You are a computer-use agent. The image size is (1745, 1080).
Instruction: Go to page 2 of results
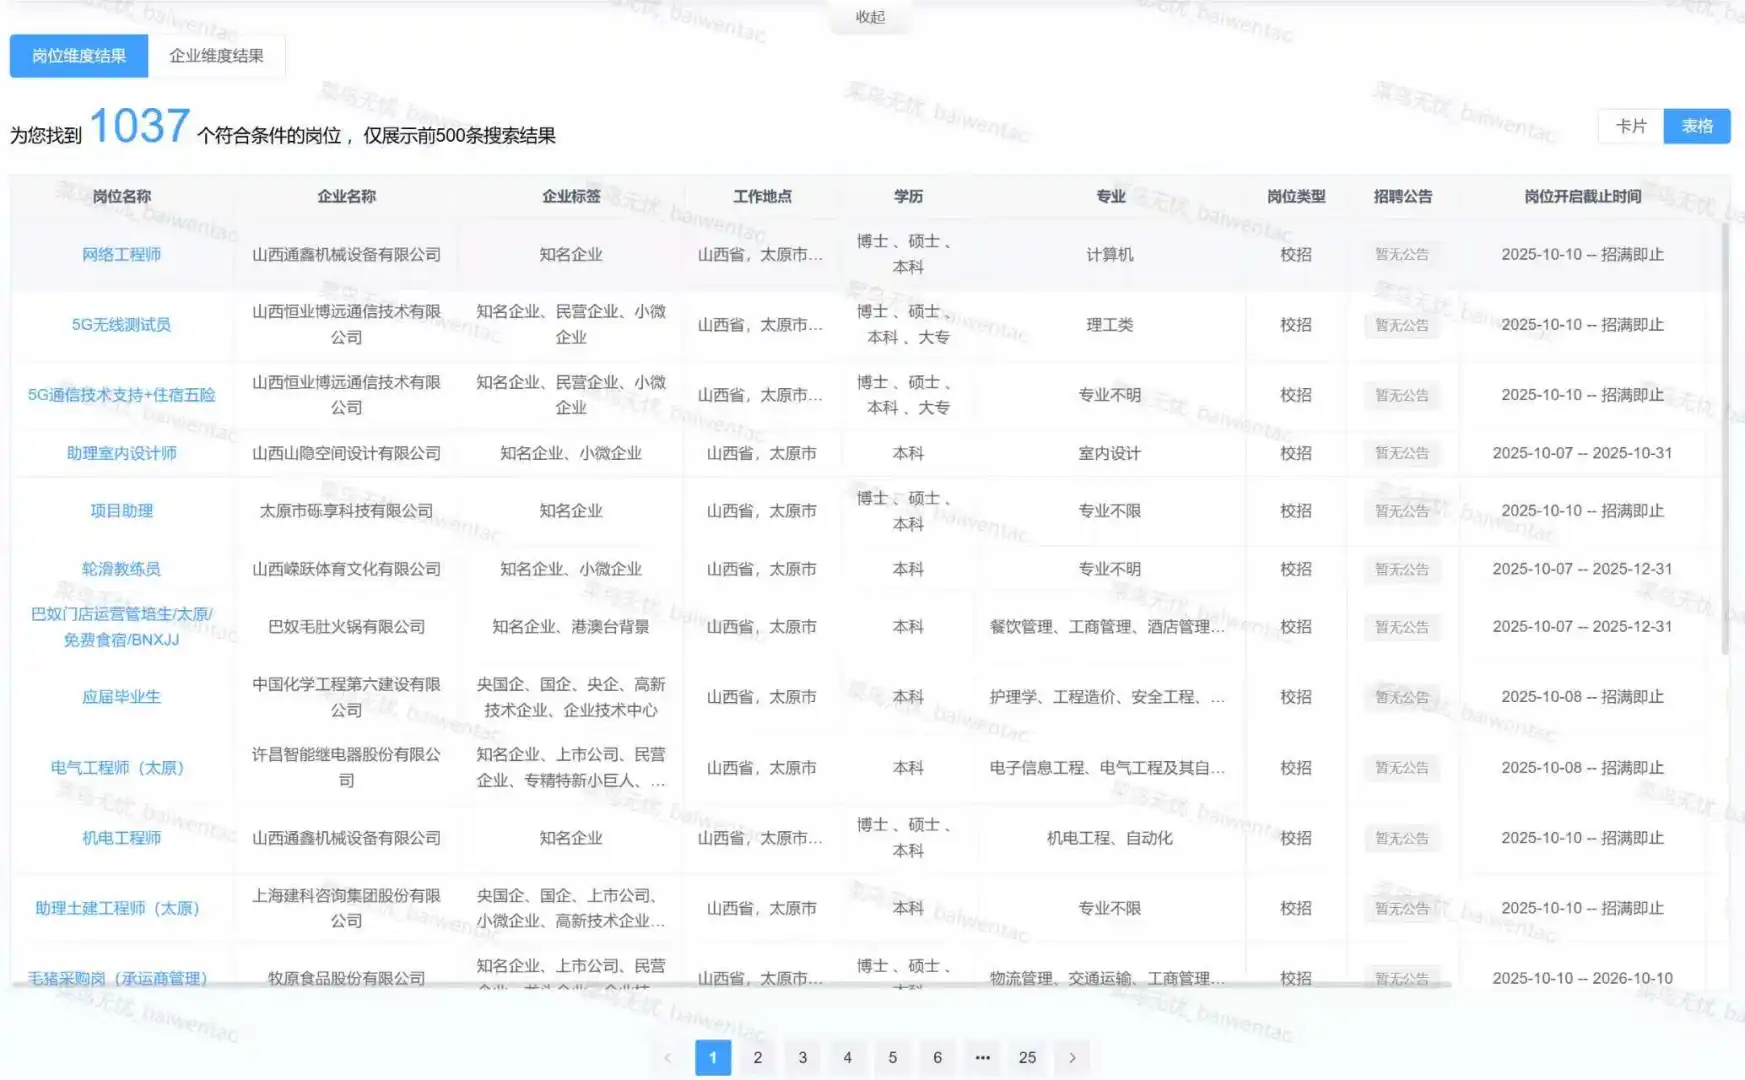(x=757, y=1057)
